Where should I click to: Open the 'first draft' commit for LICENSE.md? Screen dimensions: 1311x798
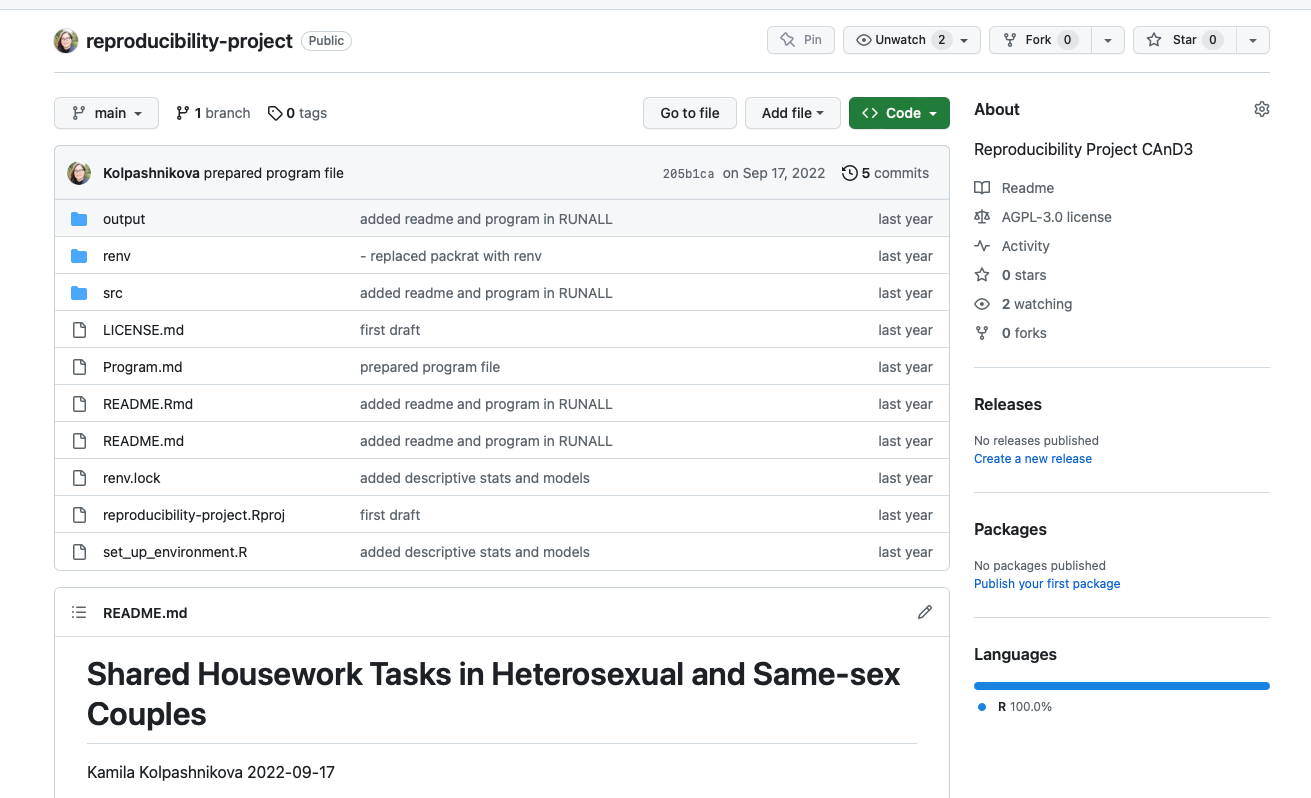point(390,330)
